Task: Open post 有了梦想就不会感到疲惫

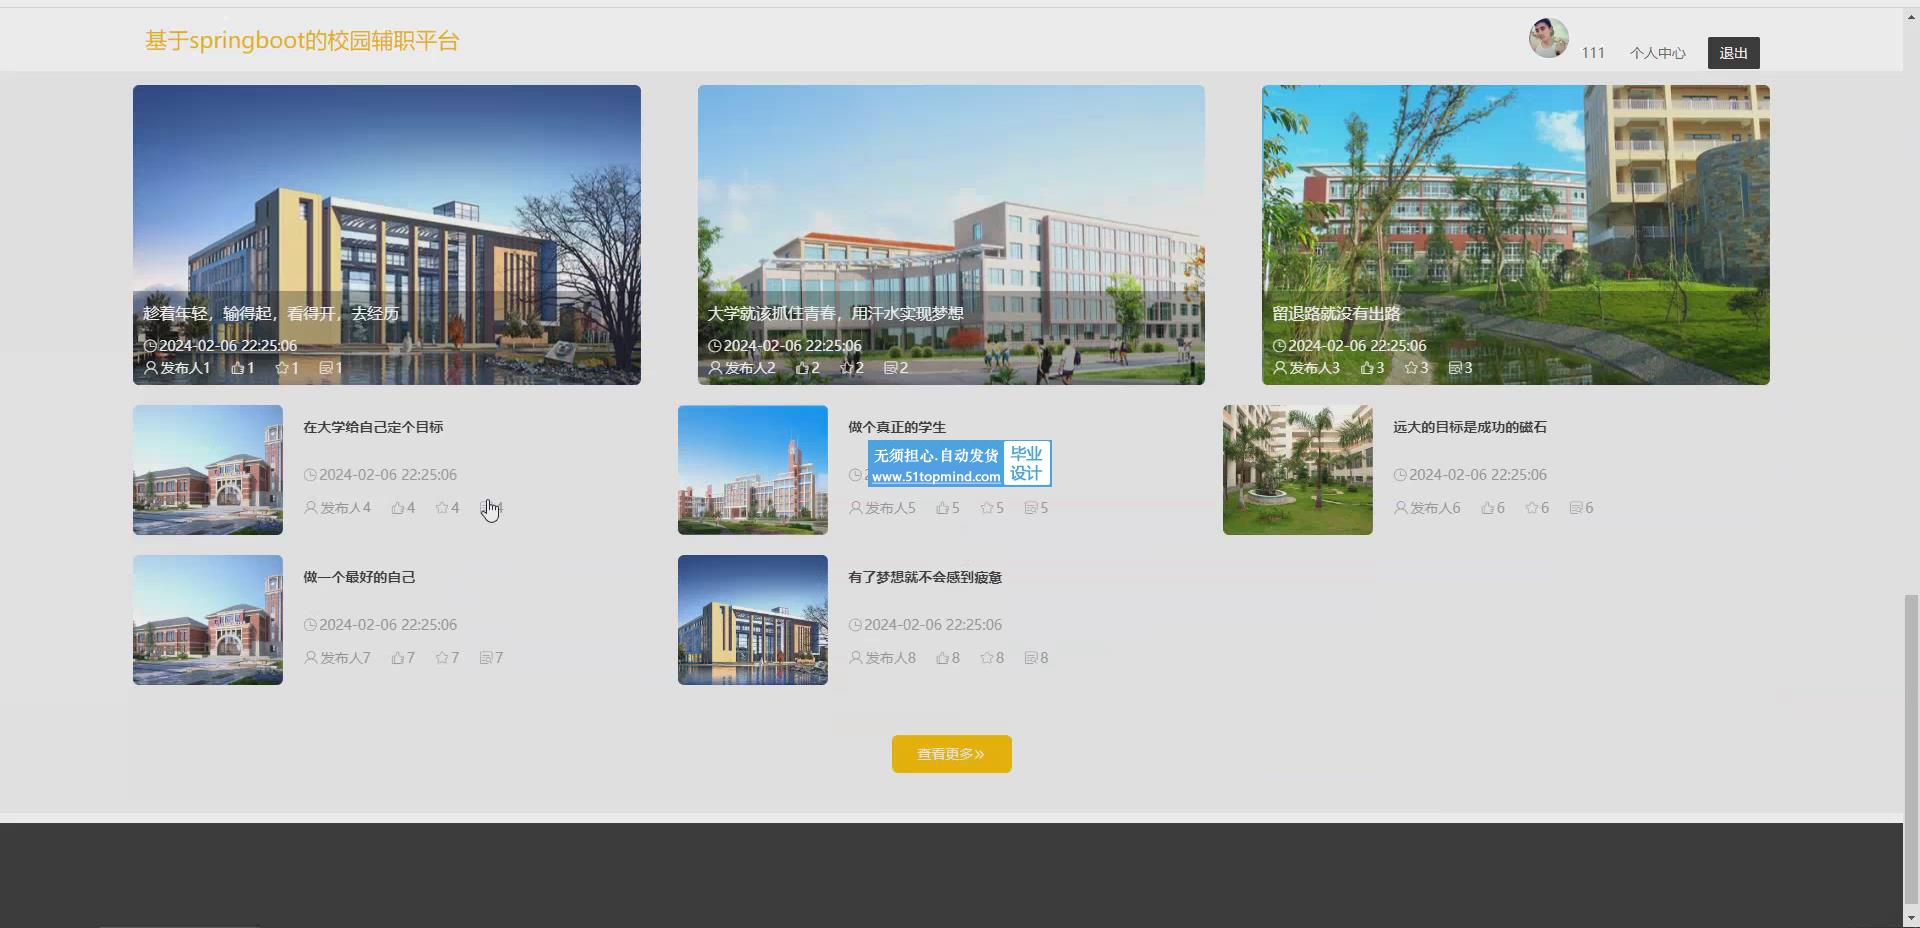Action: point(925,577)
